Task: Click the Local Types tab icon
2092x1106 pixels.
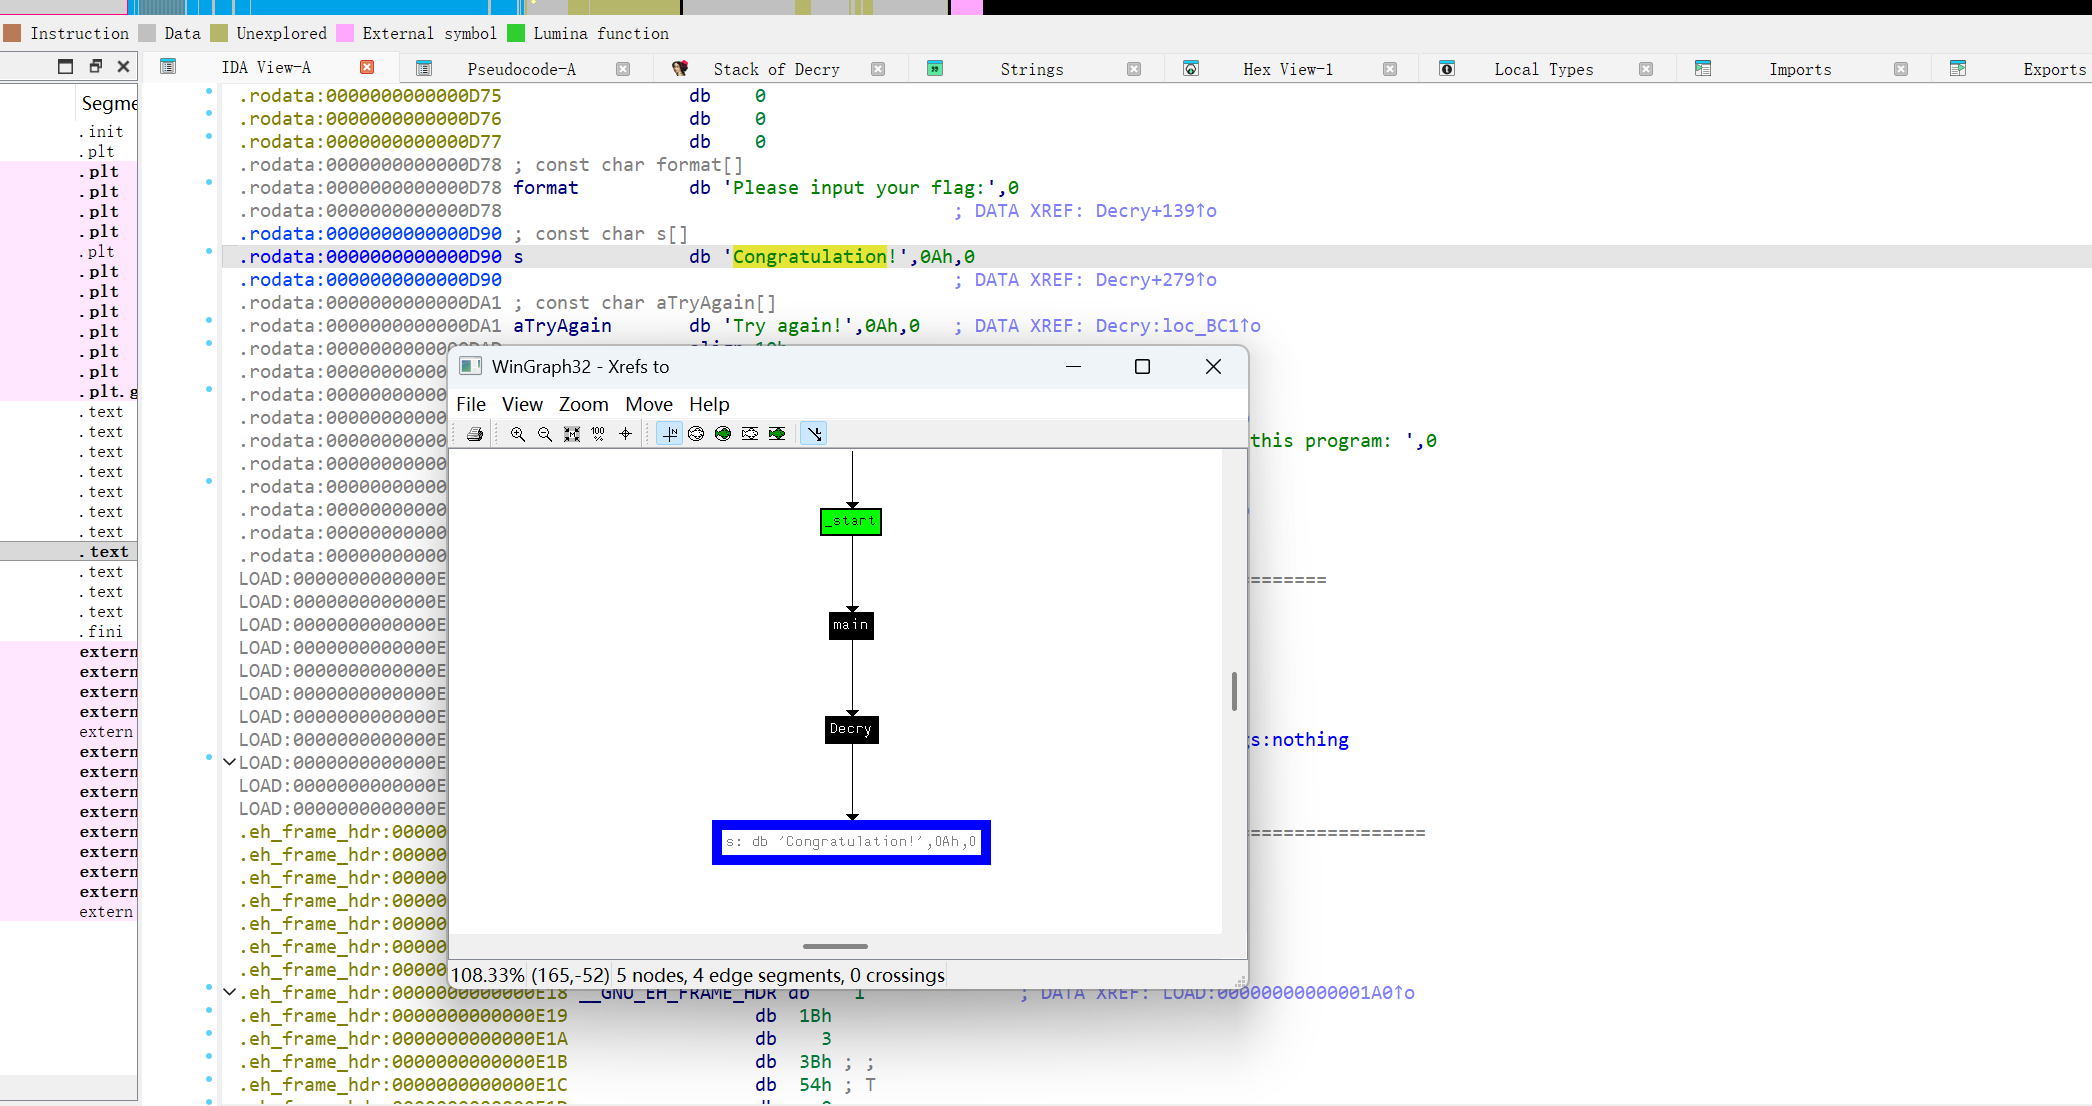Action: tap(1447, 69)
